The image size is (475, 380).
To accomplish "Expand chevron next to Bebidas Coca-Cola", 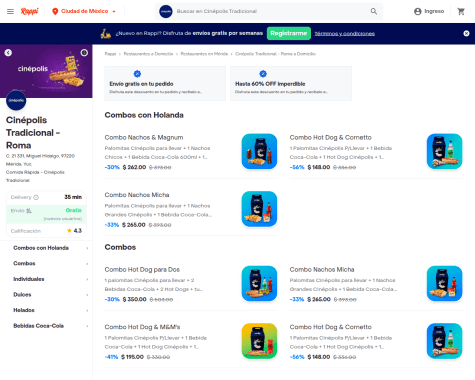I will 87,326.
